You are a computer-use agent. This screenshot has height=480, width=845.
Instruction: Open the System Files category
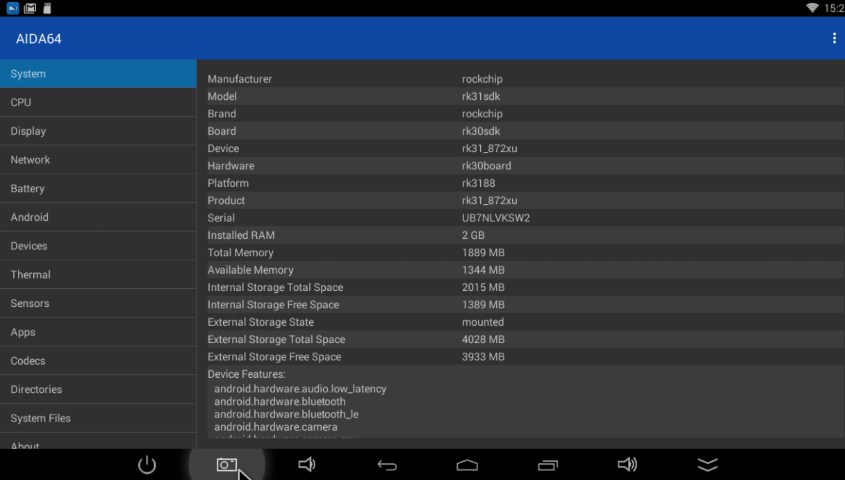click(x=98, y=418)
